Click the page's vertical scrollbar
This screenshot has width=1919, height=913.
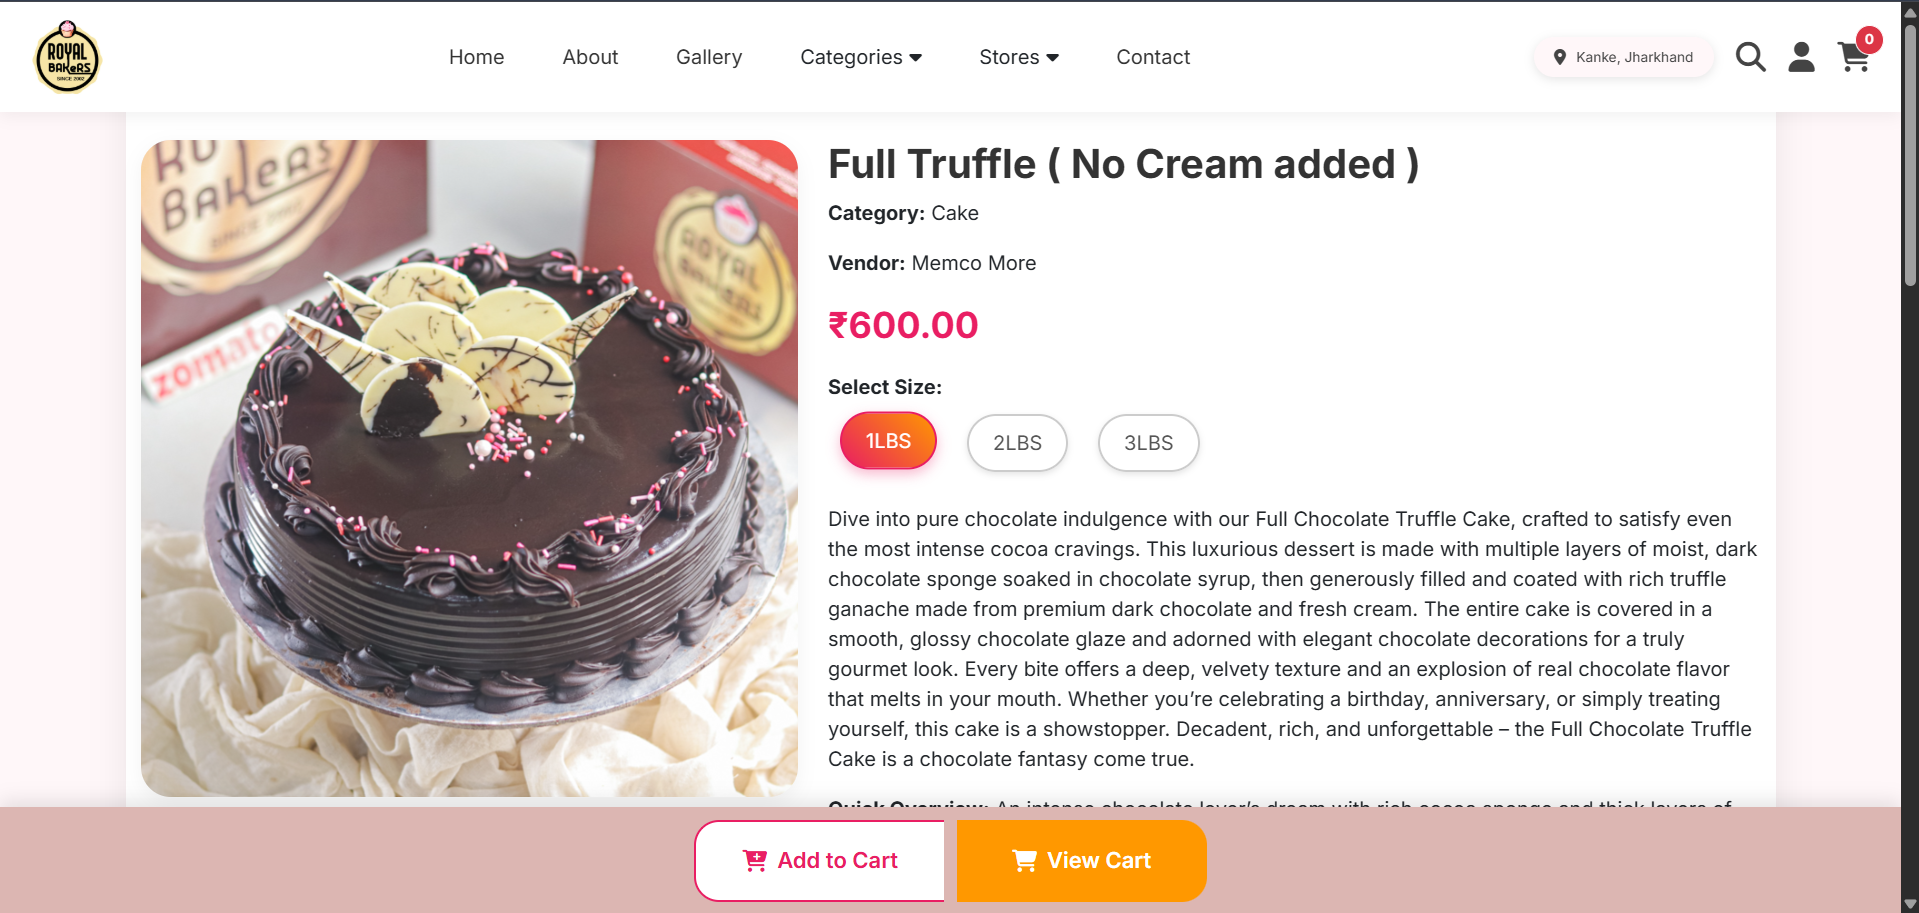(1910, 150)
